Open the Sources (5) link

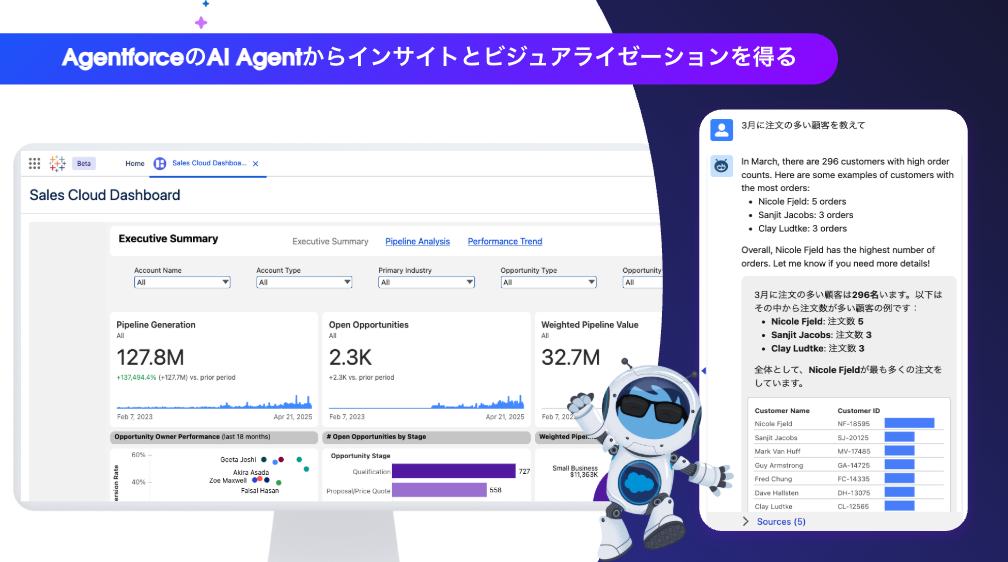point(781,521)
